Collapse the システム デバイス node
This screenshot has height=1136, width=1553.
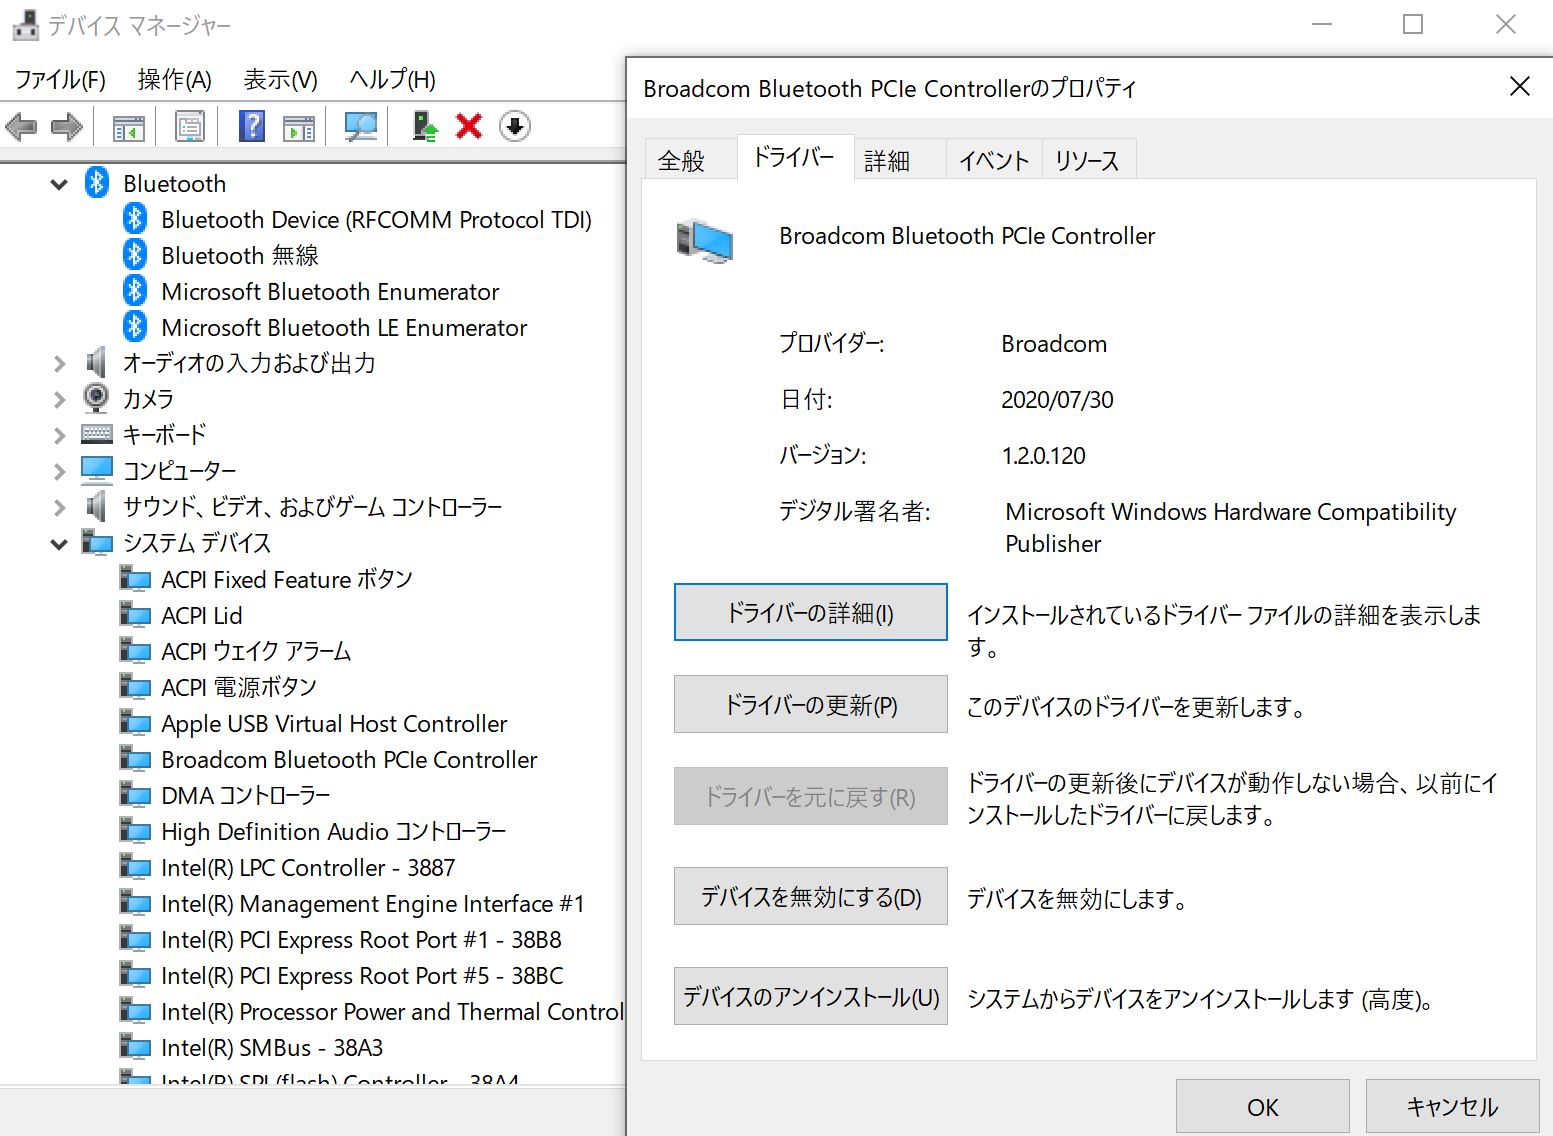coord(59,544)
